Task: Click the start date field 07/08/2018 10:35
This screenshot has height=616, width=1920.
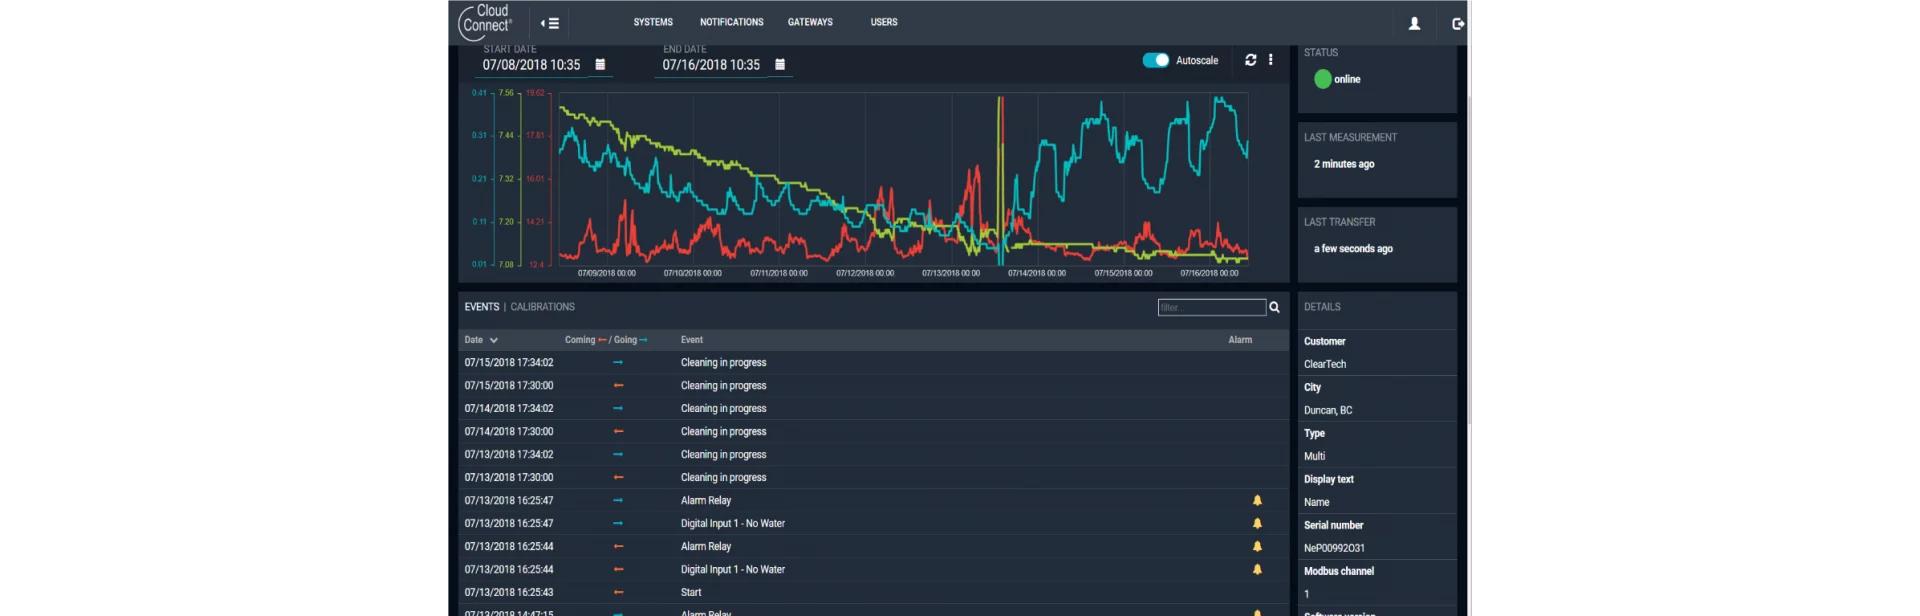Action: [531, 65]
